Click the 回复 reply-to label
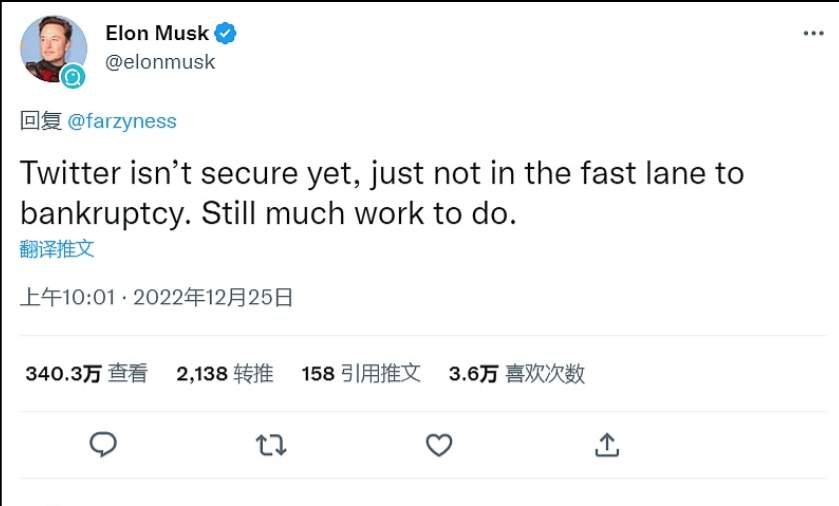The width and height of the screenshot is (839, 506). [x=41, y=121]
